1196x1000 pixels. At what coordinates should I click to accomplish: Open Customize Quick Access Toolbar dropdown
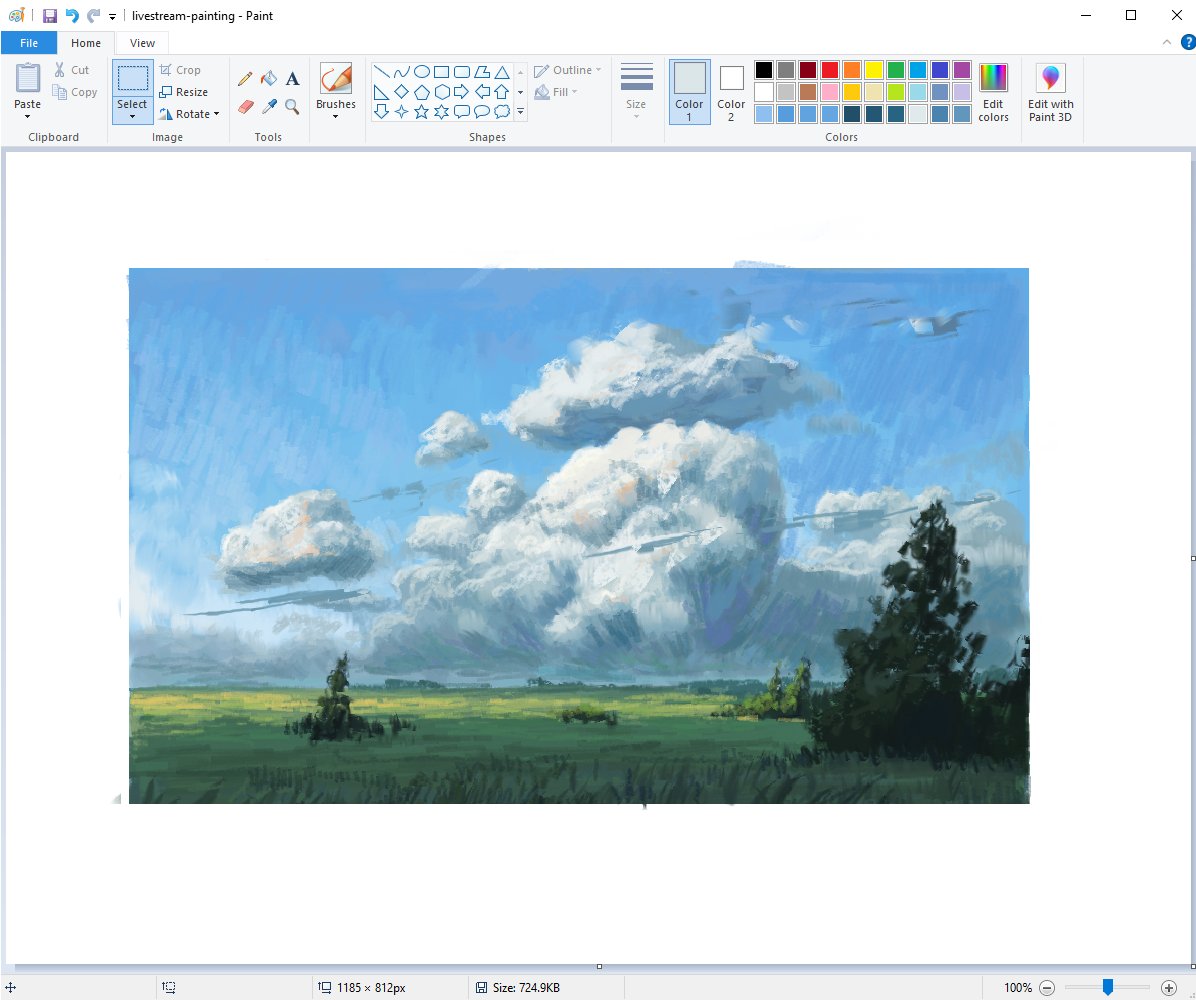[112, 16]
